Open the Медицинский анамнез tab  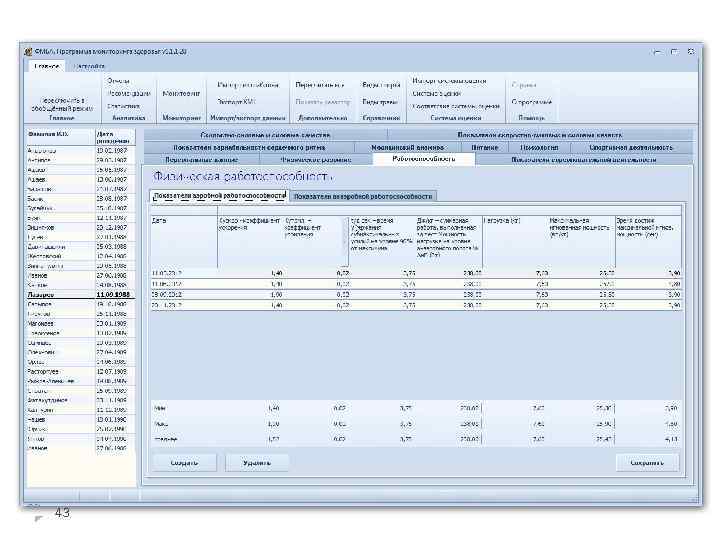coord(408,147)
